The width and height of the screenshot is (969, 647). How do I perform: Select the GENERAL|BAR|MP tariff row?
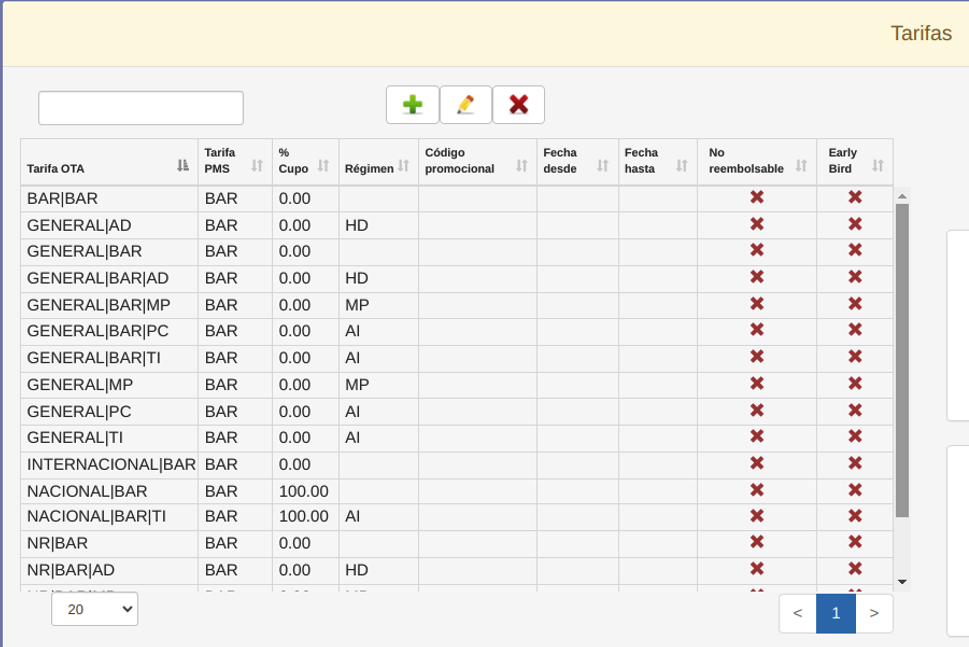point(457,305)
